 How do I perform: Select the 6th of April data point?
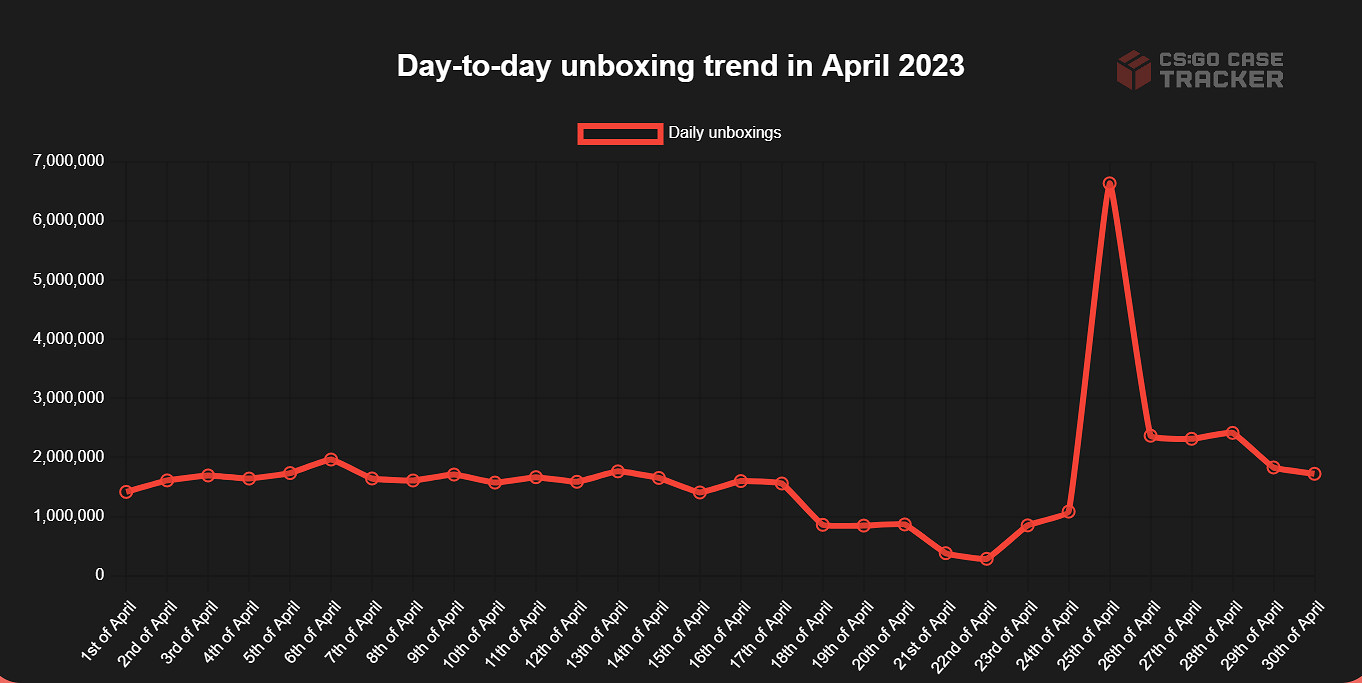331,459
